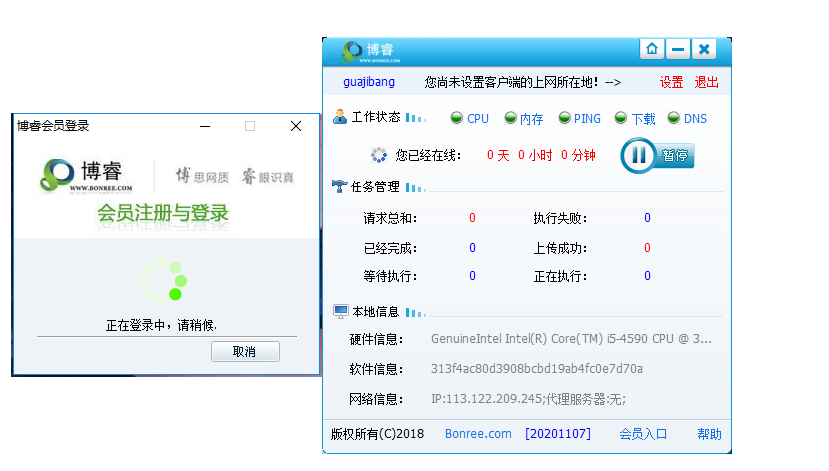Click the green login loading spinner
The height and width of the screenshot is (471, 829).
[162, 281]
